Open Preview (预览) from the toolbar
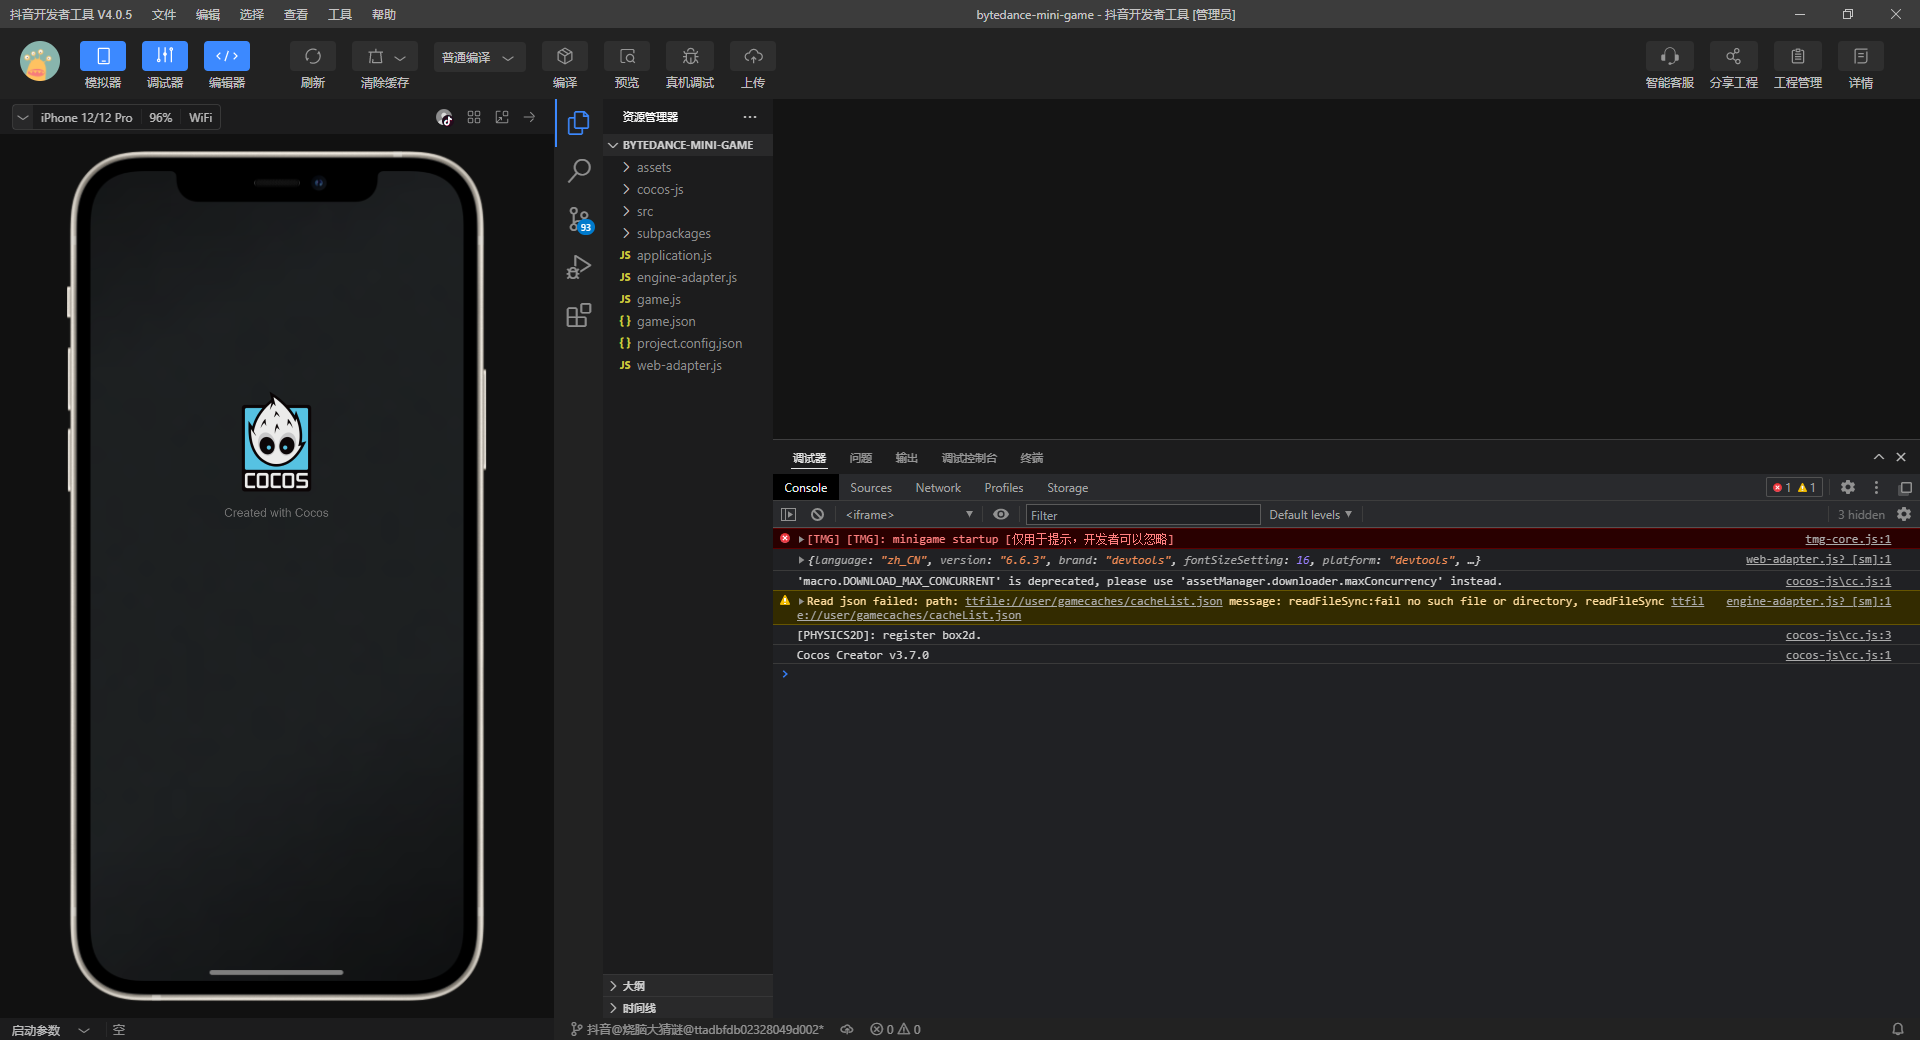This screenshot has width=1920, height=1040. click(627, 57)
